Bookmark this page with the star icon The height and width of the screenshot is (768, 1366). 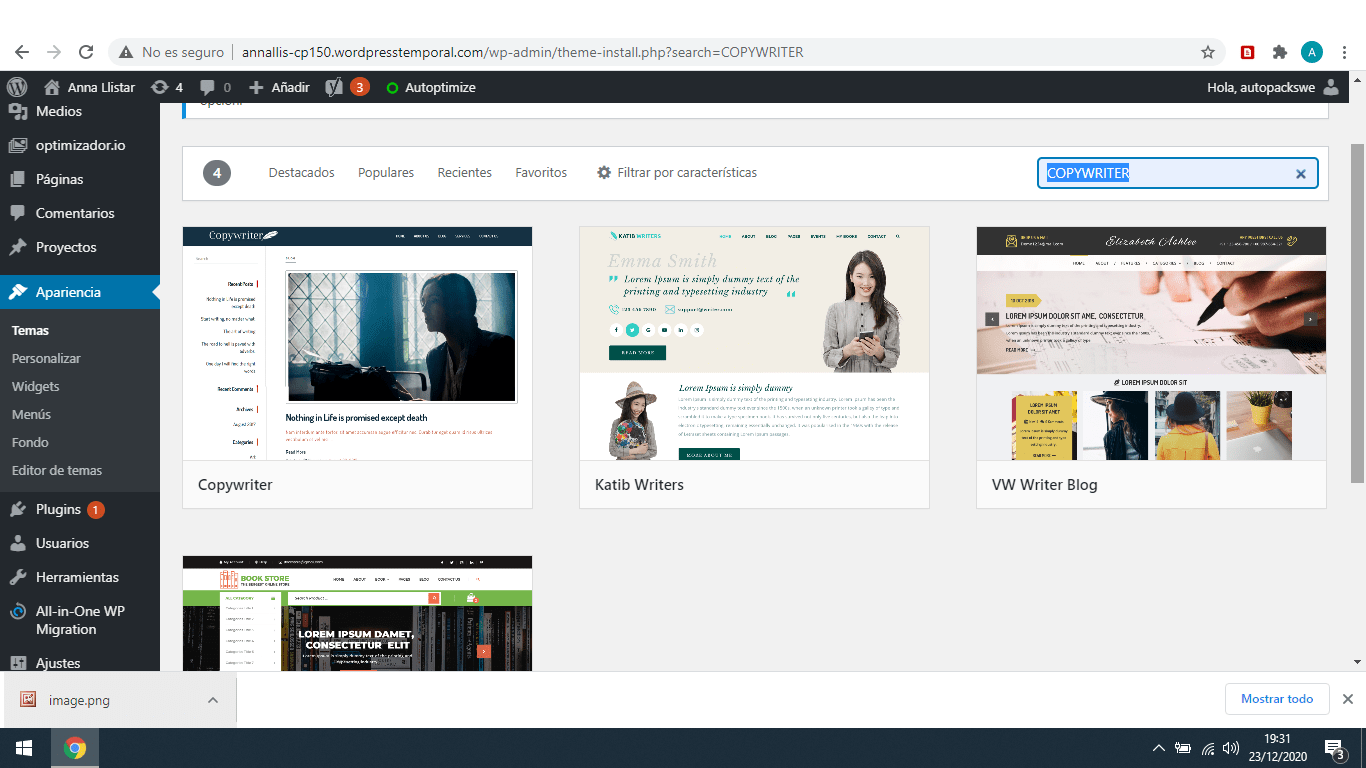(1208, 52)
